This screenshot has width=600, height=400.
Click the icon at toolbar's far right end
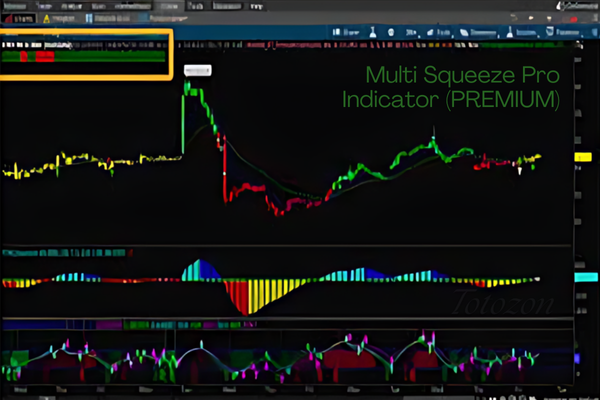click(591, 33)
